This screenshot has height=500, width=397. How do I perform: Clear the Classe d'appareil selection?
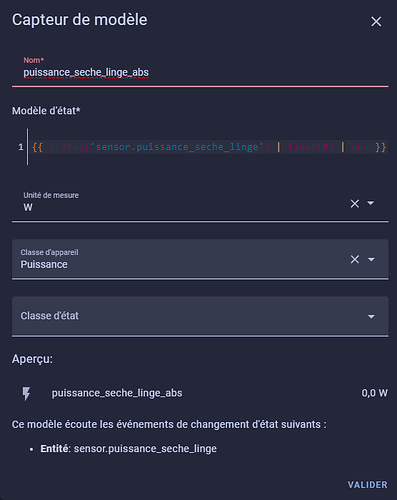pos(355,259)
